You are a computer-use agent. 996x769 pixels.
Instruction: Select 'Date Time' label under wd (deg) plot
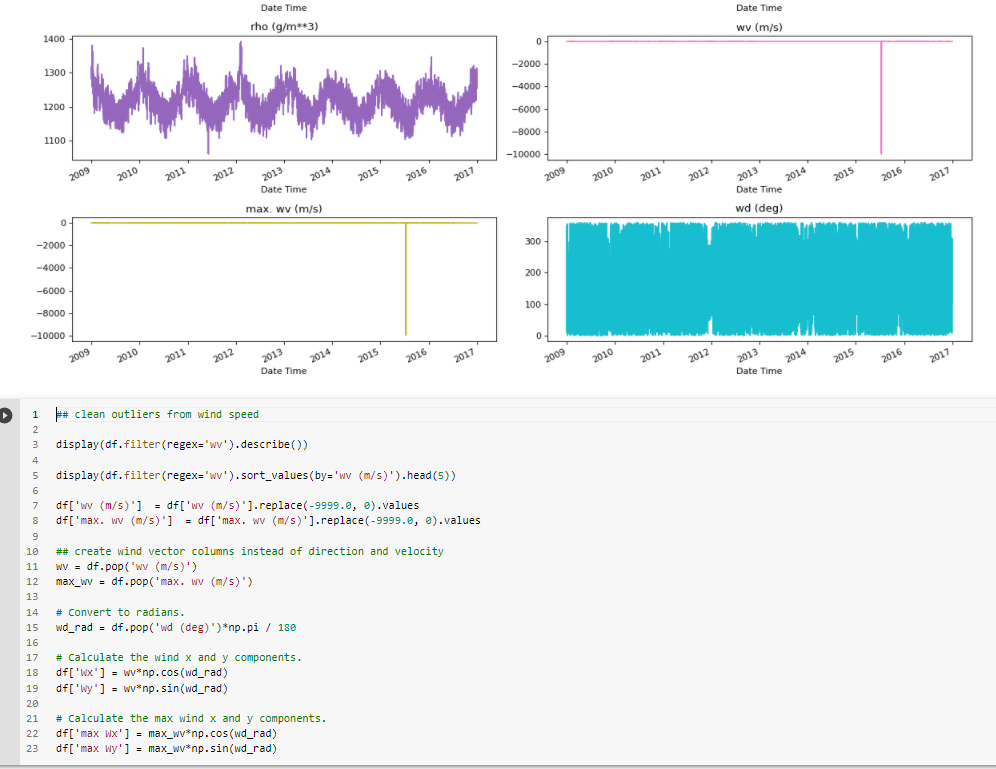pos(759,371)
